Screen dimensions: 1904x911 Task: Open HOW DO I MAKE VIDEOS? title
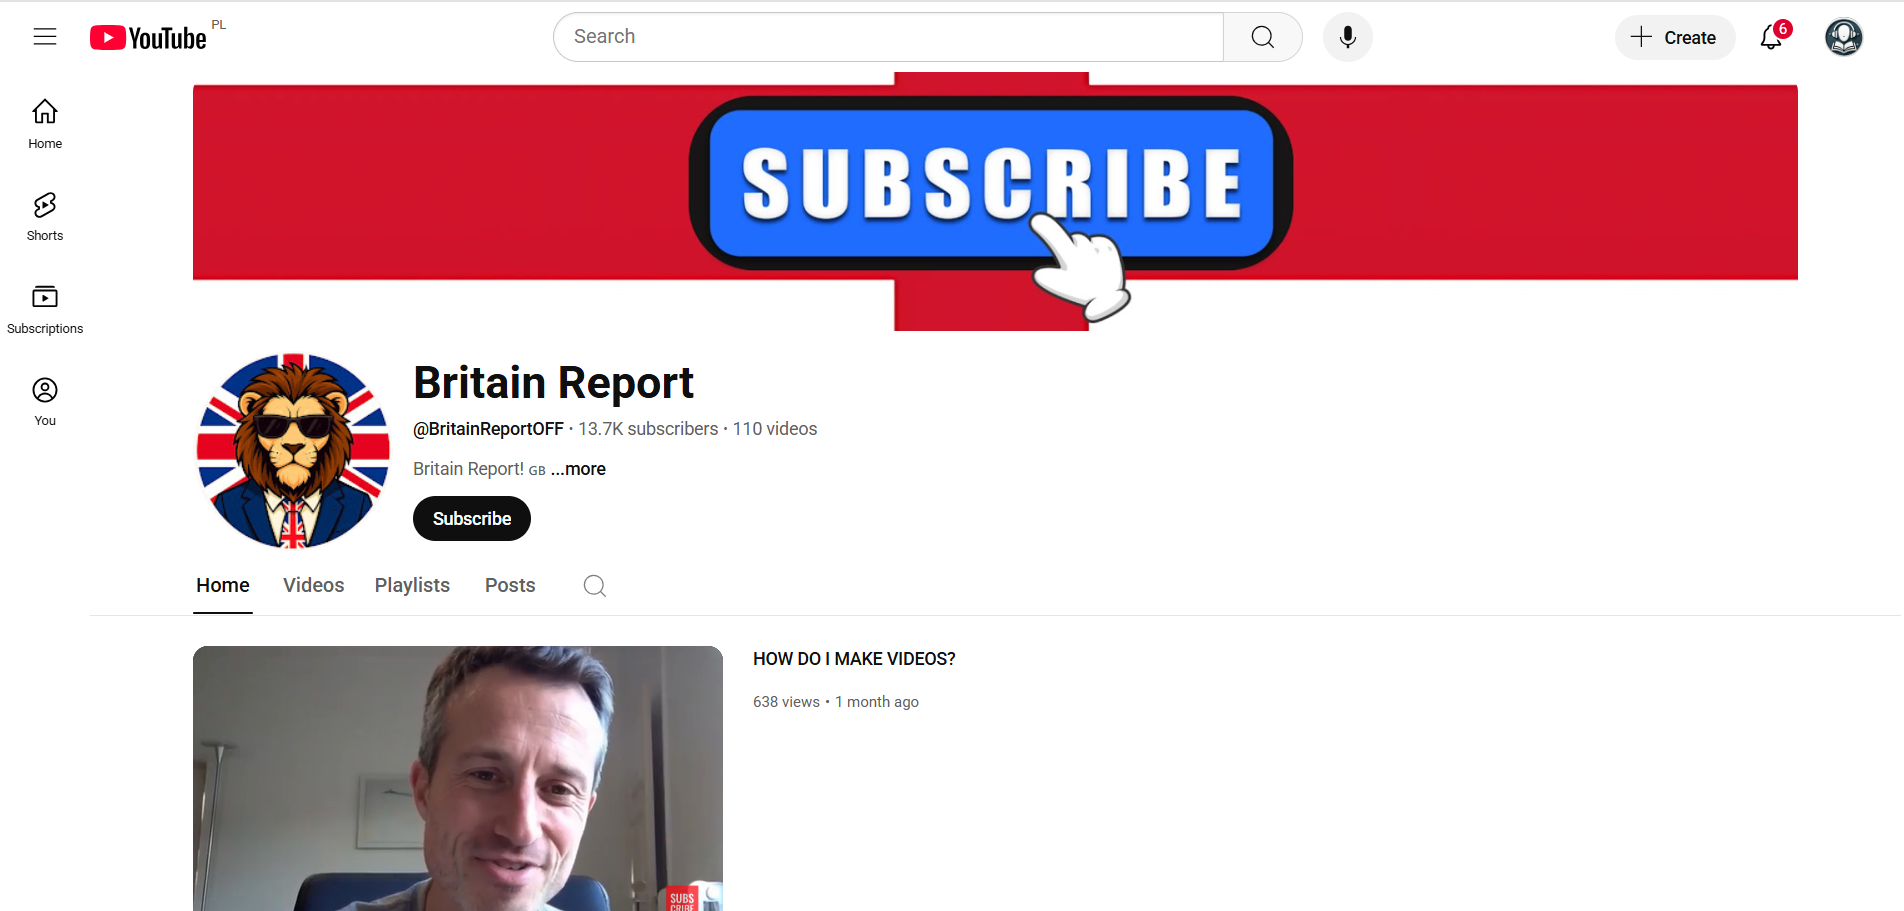point(854,659)
